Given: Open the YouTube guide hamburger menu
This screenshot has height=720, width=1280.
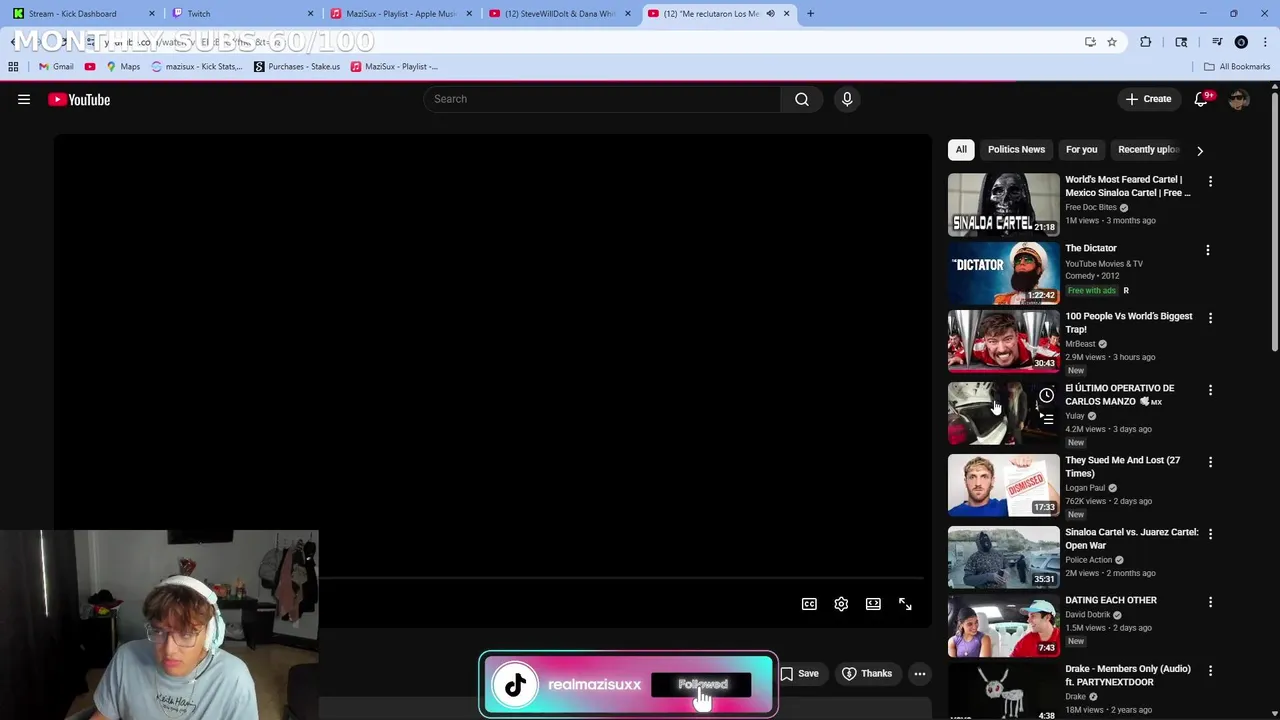Looking at the screenshot, I should click(x=24, y=99).
